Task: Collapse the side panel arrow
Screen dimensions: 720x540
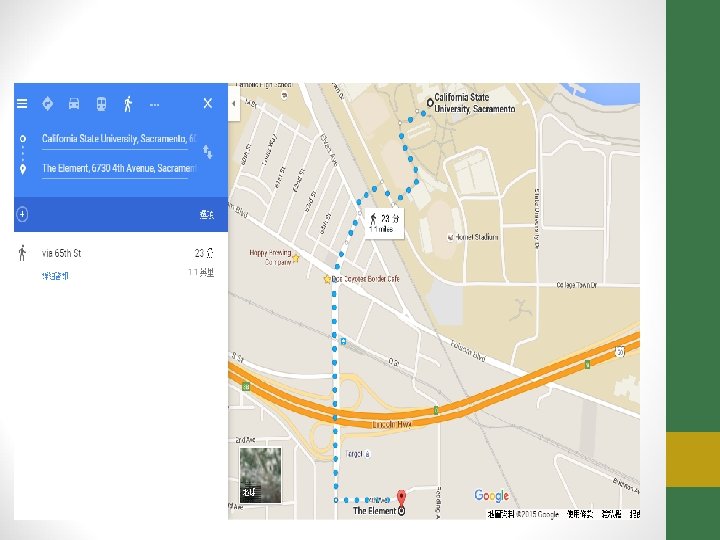Action: tap(234, 103)
